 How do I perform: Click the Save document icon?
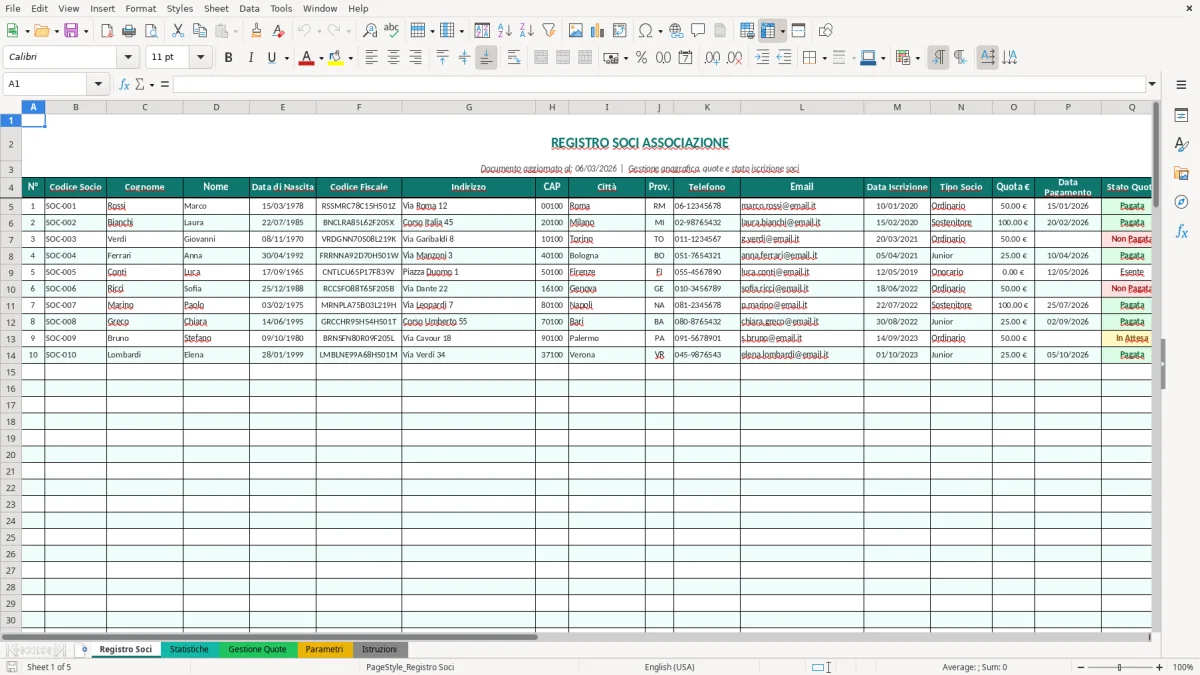tap(71, 31)
